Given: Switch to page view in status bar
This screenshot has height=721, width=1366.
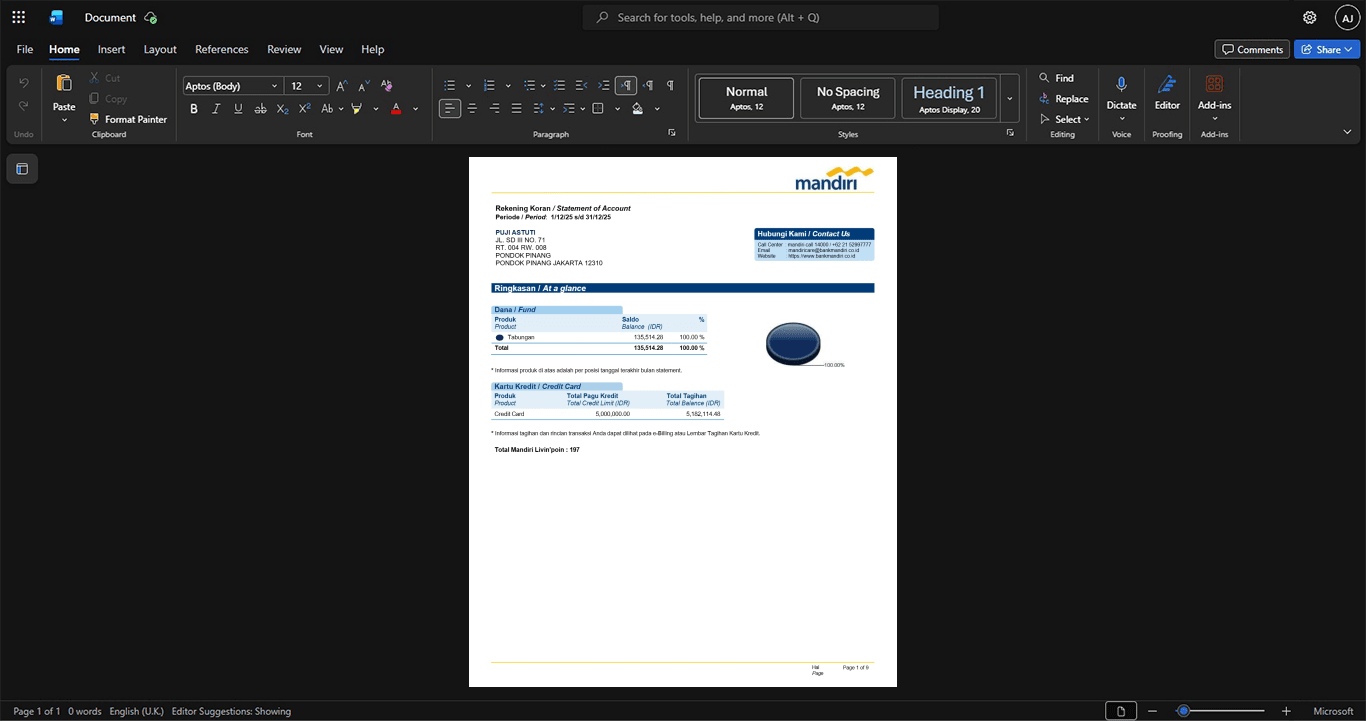Looking at the screenshot, I should tap(1121, 711).
